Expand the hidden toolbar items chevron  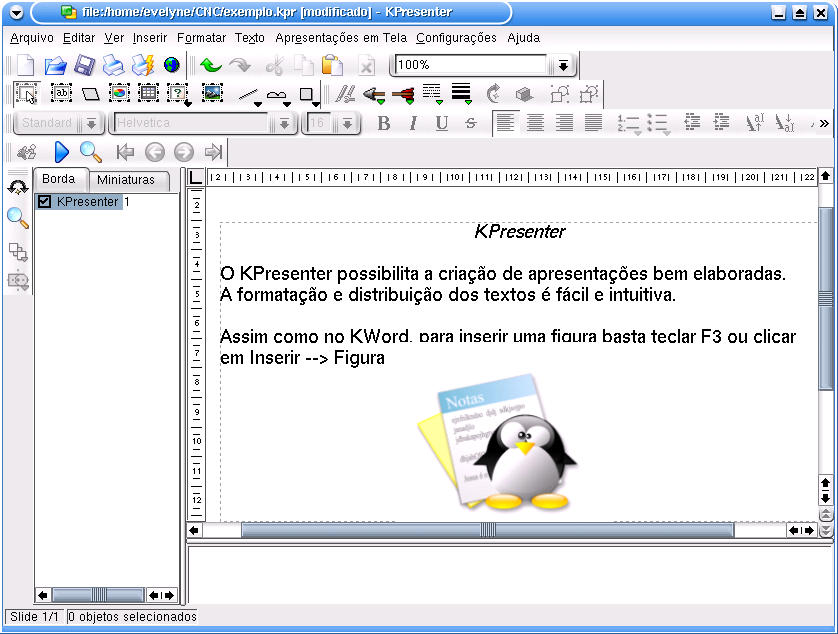click(823, 123)
